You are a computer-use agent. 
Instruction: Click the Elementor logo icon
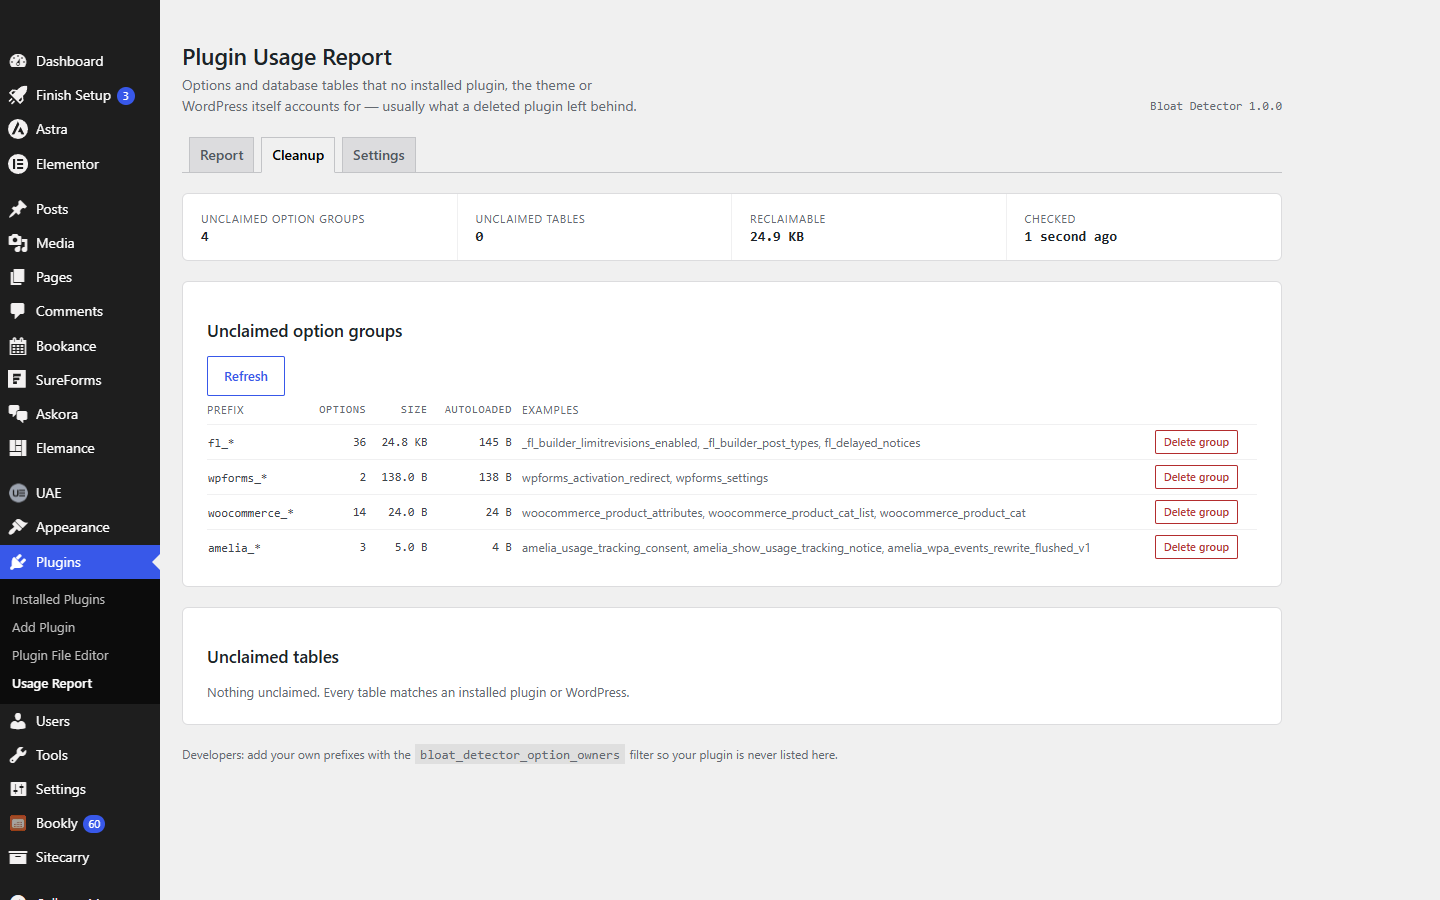pos(18,164)
